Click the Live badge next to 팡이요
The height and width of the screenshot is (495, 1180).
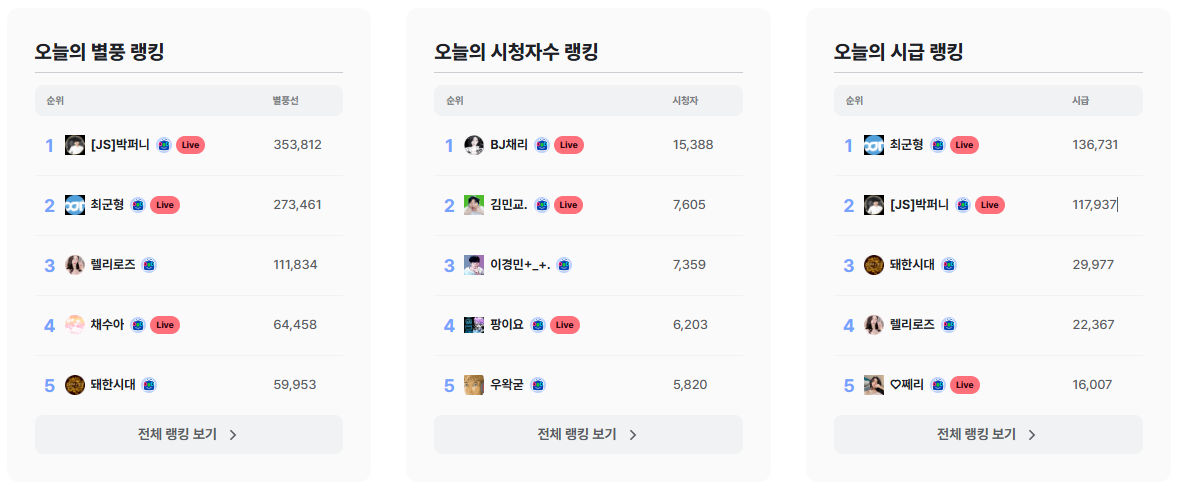pos(564,325)
